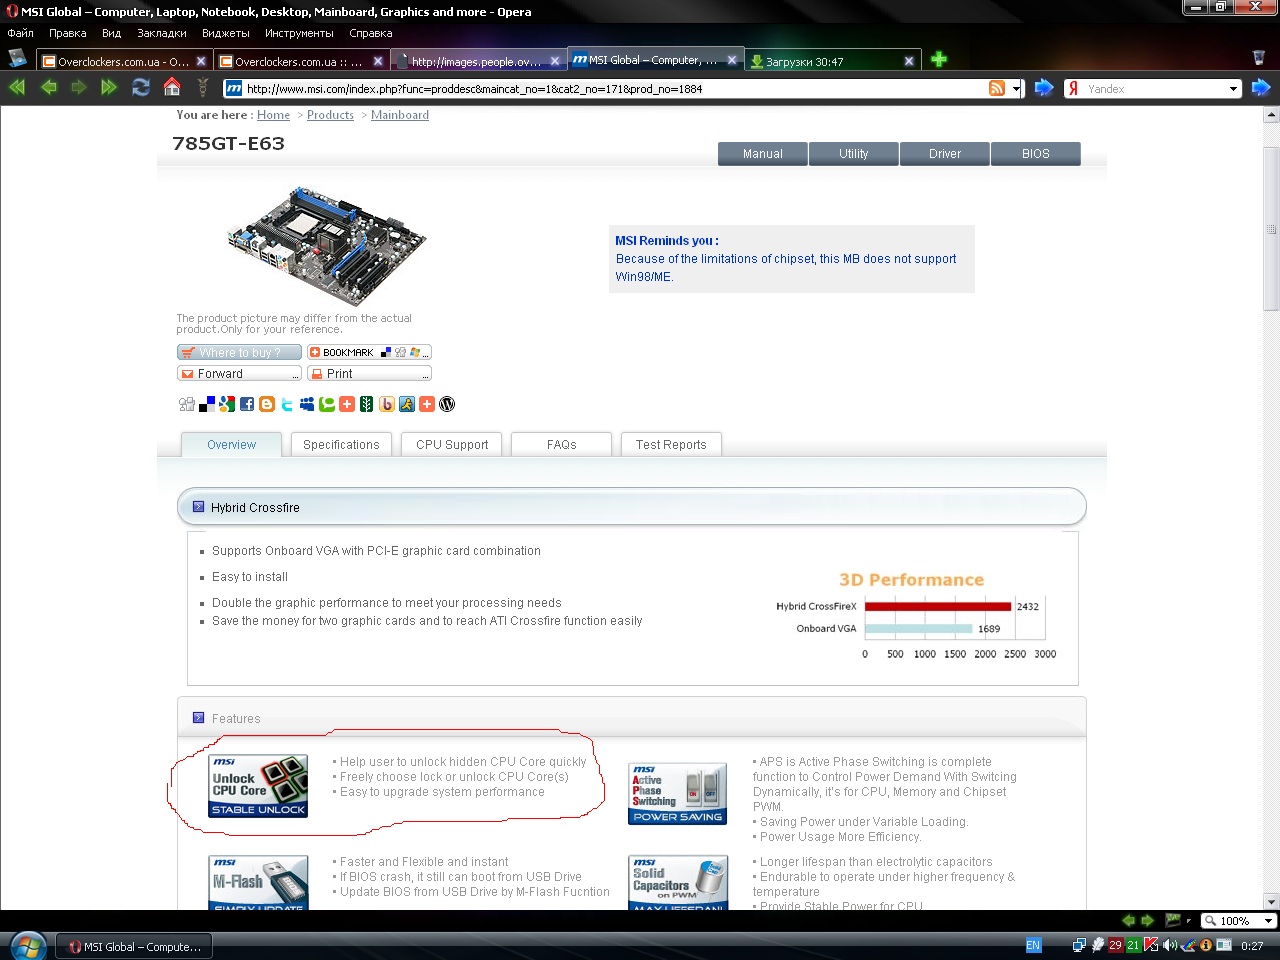Click the Where to buy button

[x=239, y=352]
